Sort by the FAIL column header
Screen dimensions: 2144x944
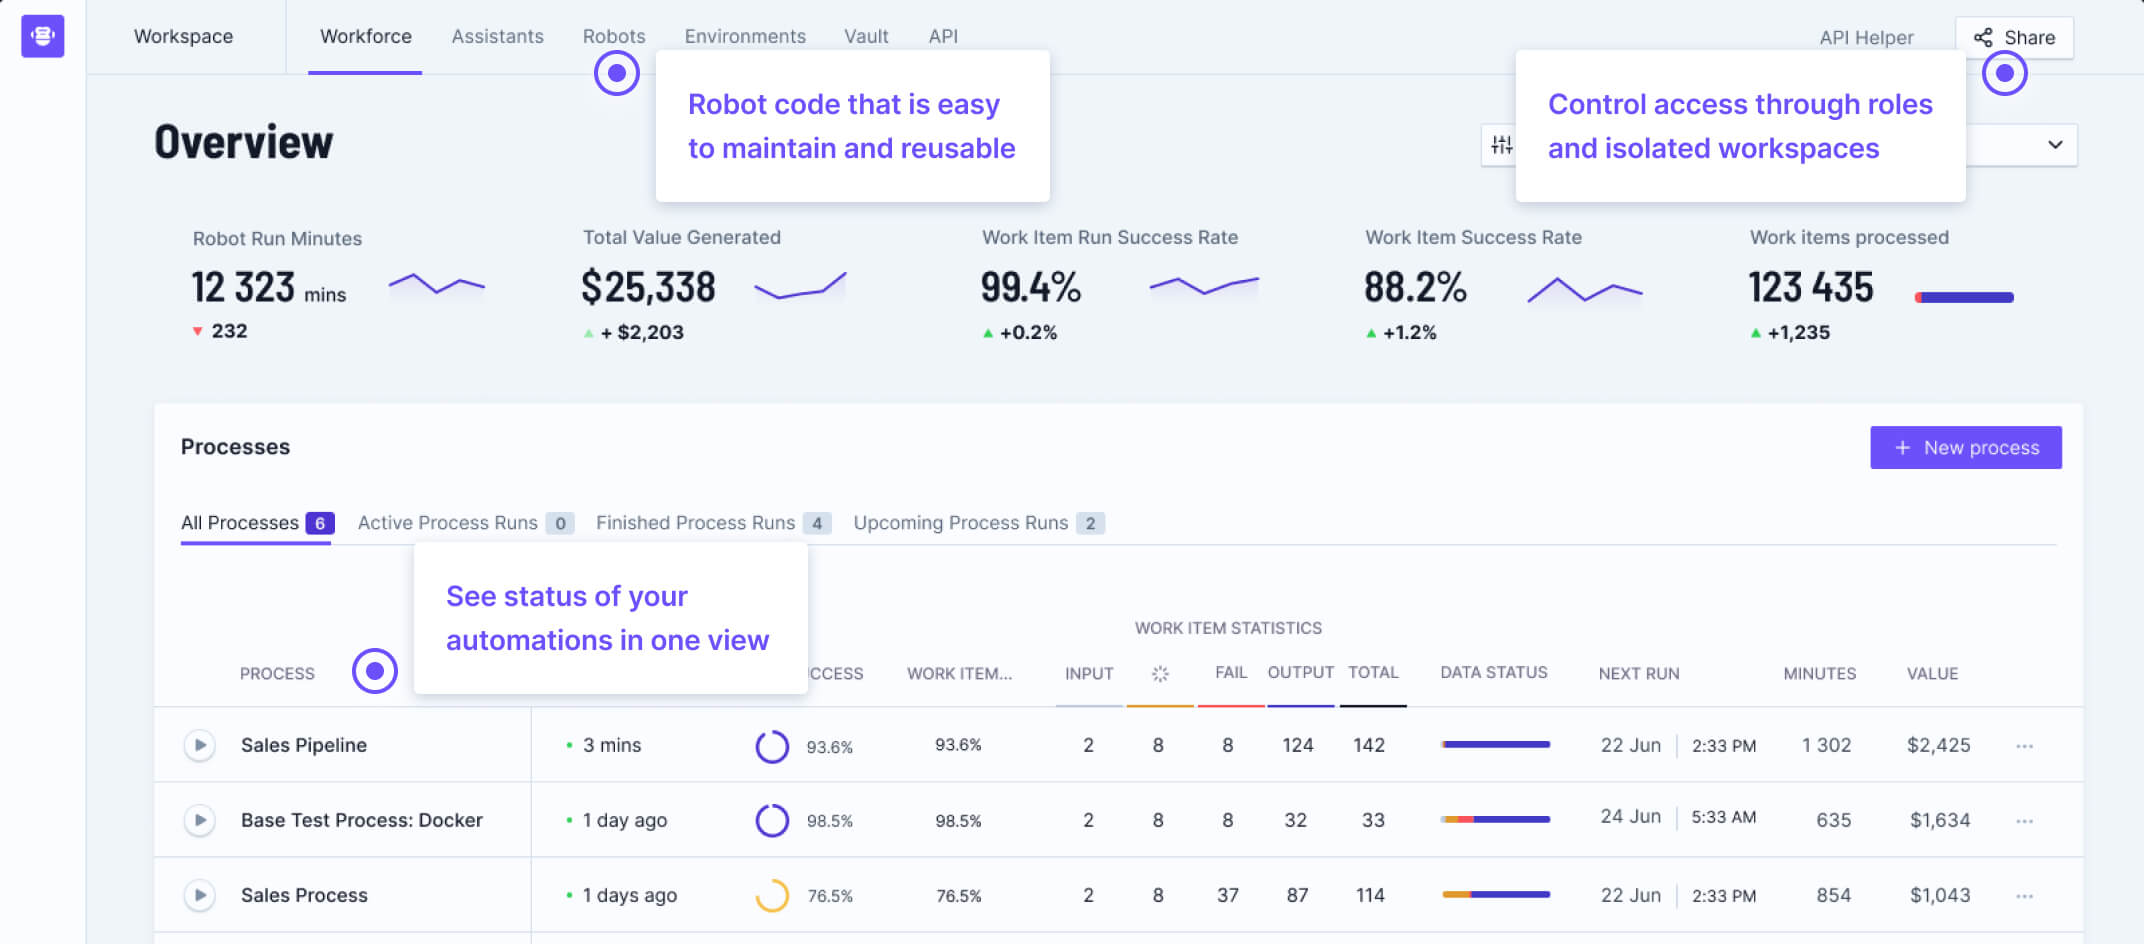1231,673
